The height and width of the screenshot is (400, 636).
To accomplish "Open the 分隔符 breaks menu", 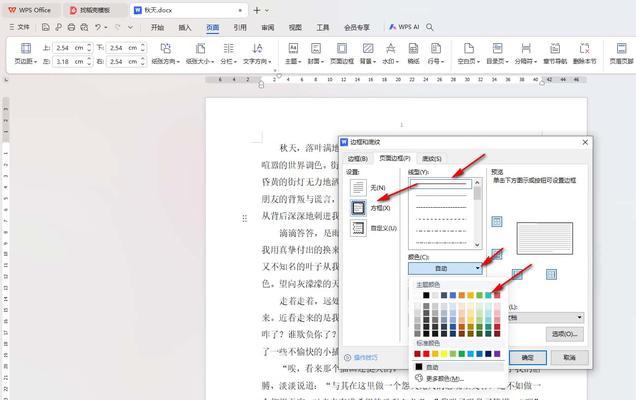I will click(526, 54).
